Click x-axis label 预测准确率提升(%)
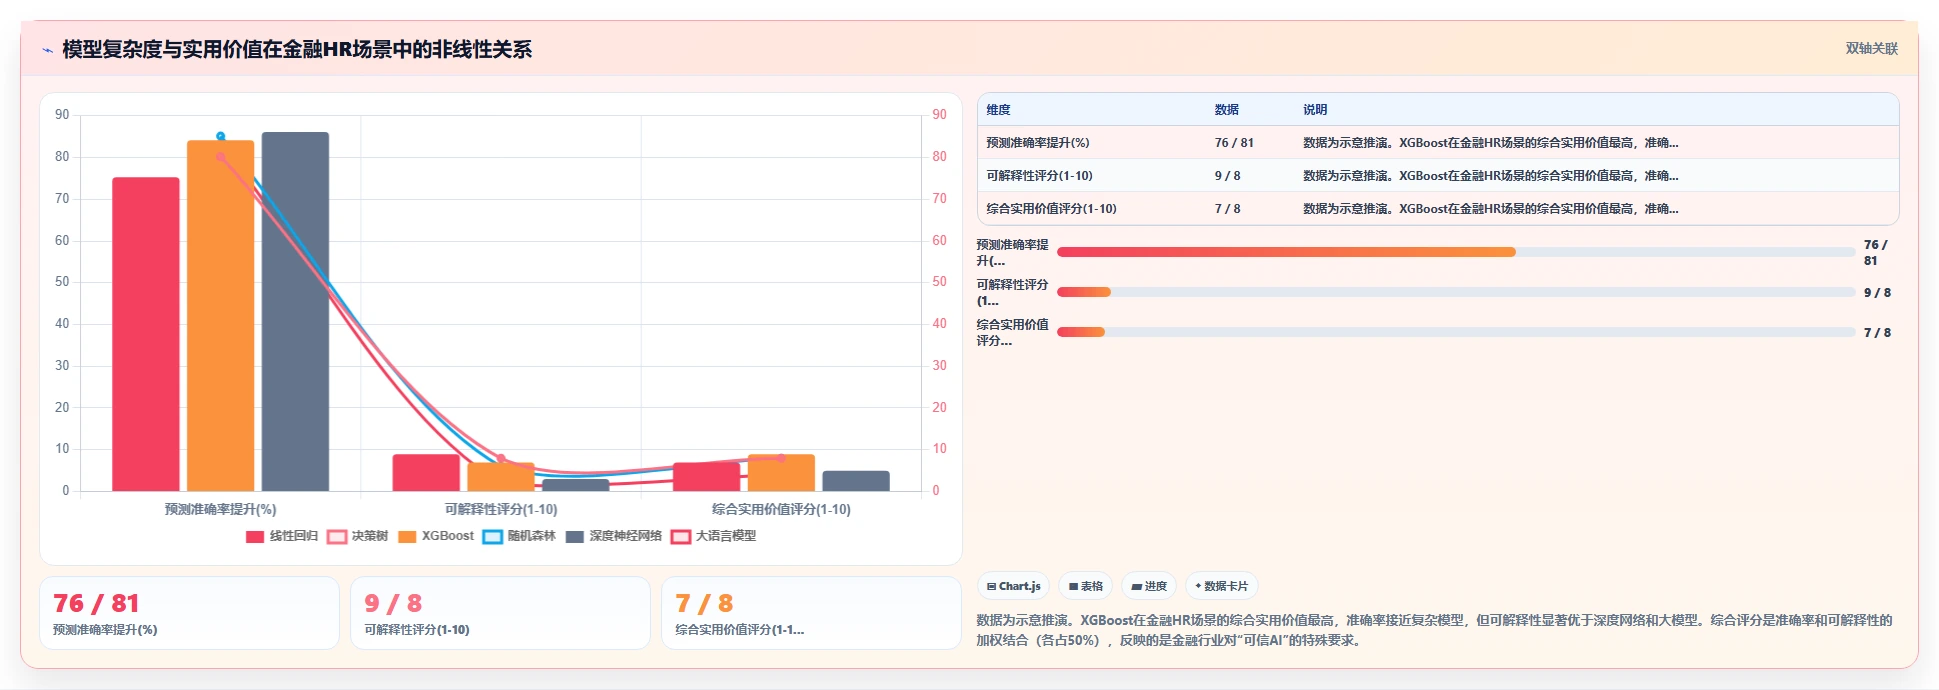1939x690 pixels. 221,509
